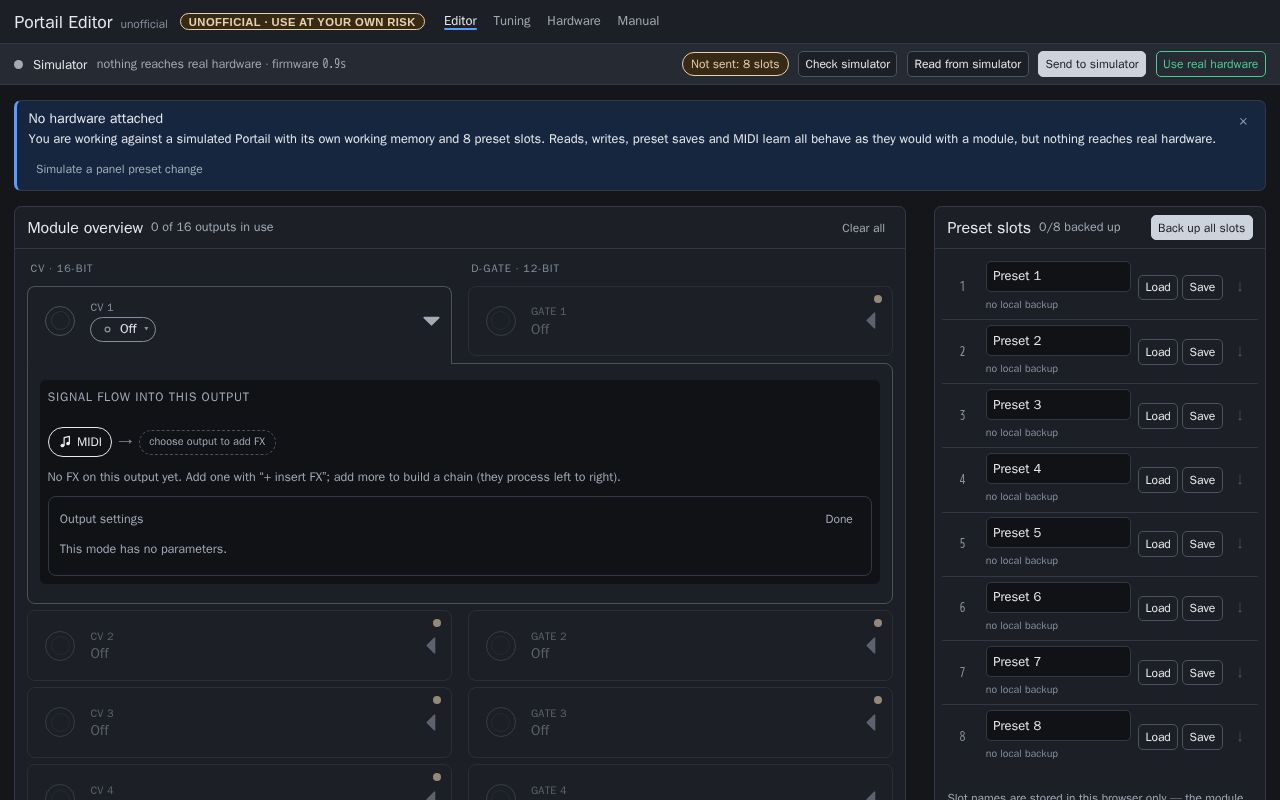Screen dimensions: 1280x800
Task: Click the Not sent: 8 slots badge
Action: point(735,64)
